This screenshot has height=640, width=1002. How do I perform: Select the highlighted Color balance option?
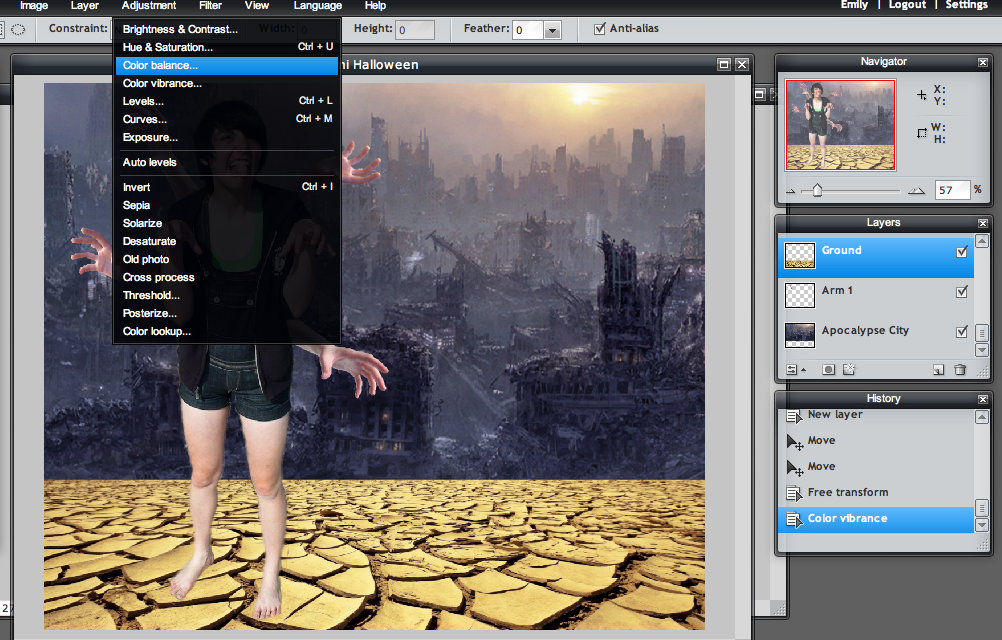227,65
